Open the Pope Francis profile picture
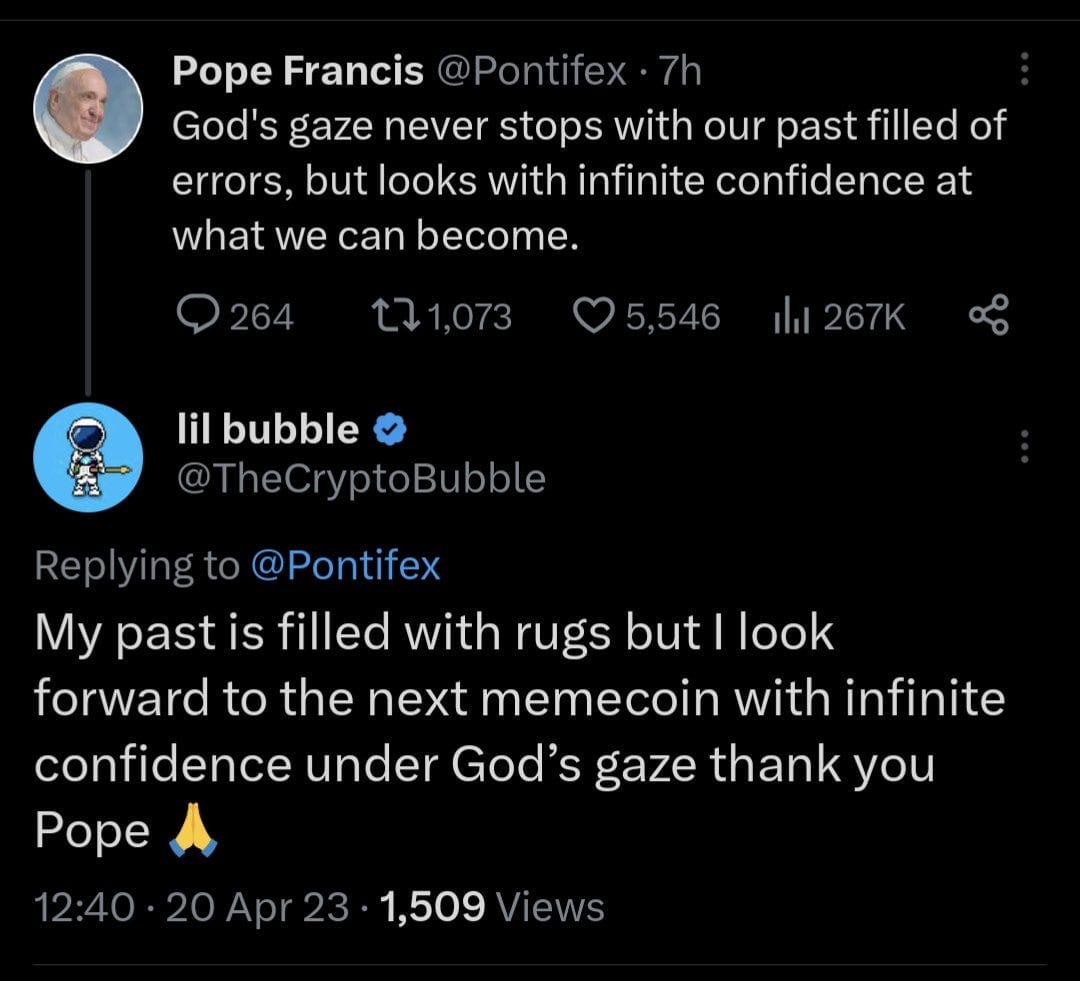 pyautogui.click(x=88, y=108)
